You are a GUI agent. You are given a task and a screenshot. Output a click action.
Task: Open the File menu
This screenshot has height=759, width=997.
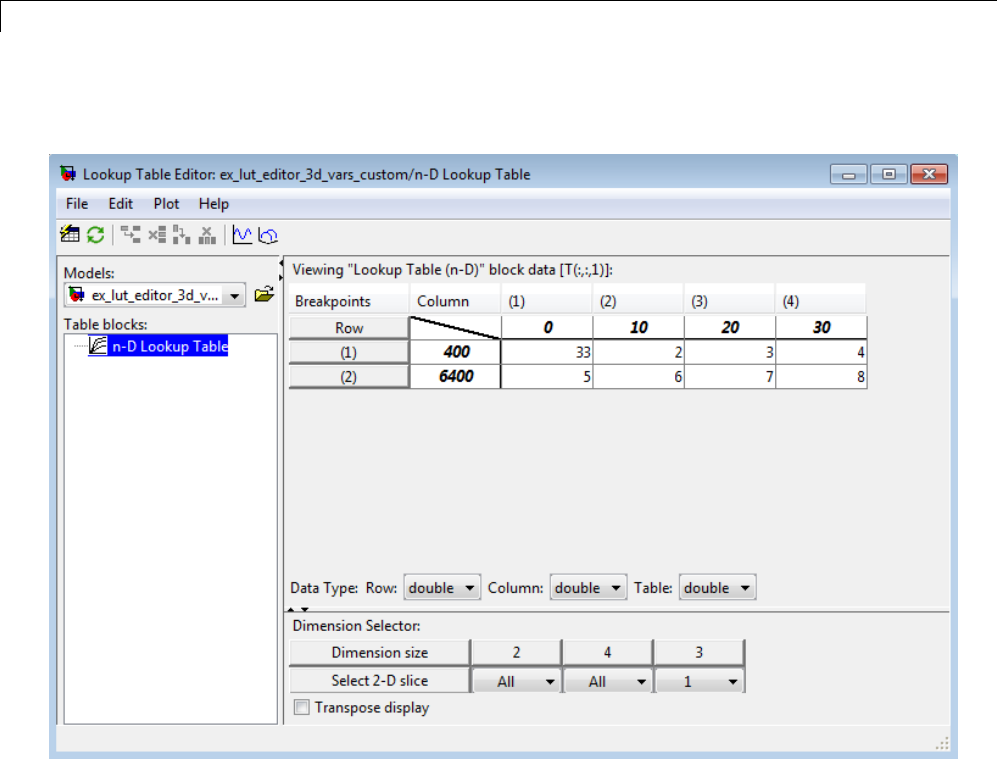tap(77, 204)
